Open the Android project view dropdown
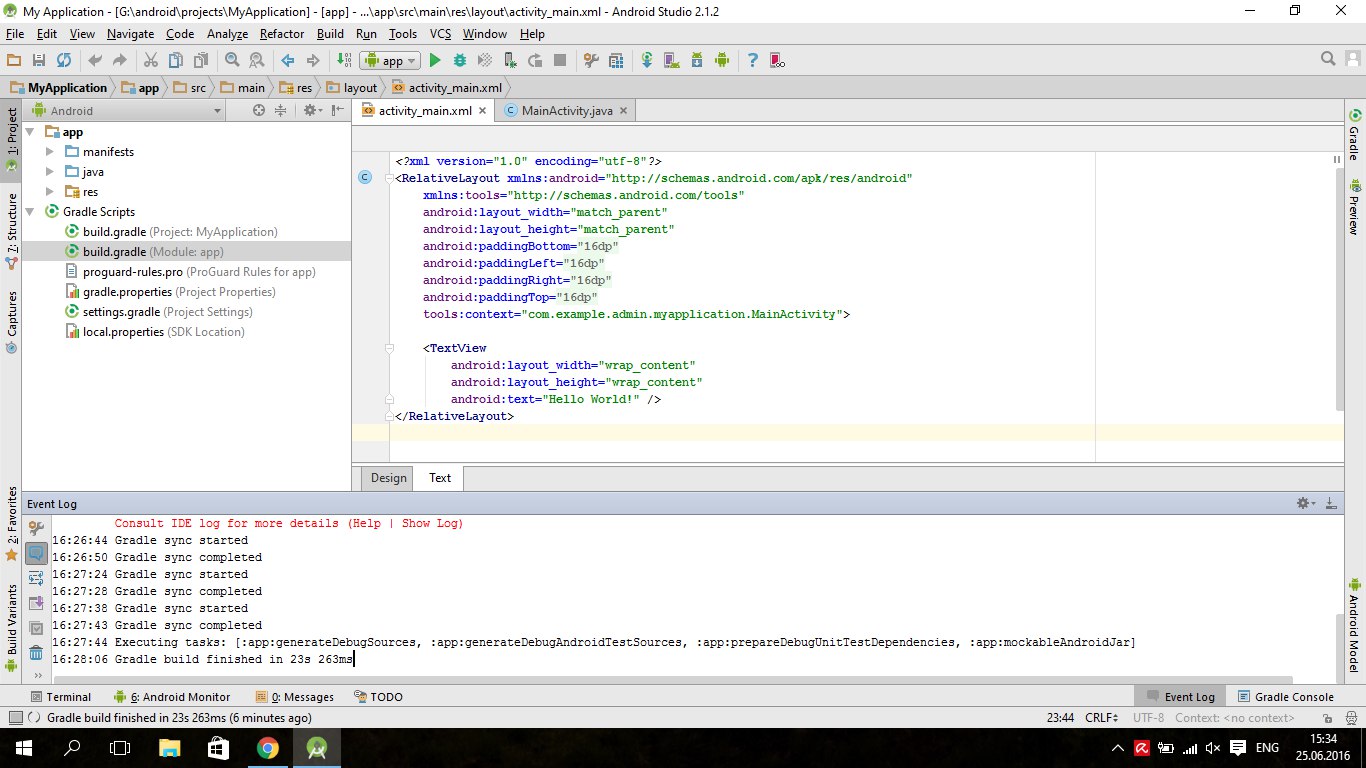This screenshot has height=768, width=1366. (x=126, y=111)
